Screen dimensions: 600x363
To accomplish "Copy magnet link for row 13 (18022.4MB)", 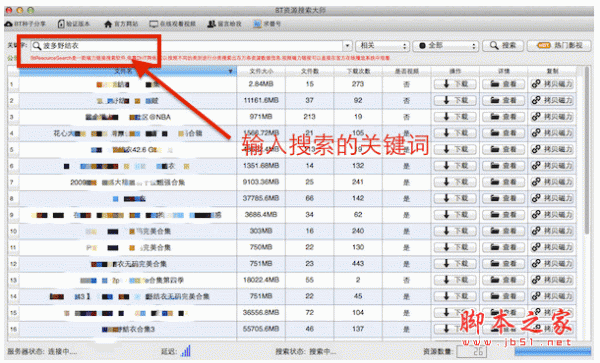I will coord(552,280).
